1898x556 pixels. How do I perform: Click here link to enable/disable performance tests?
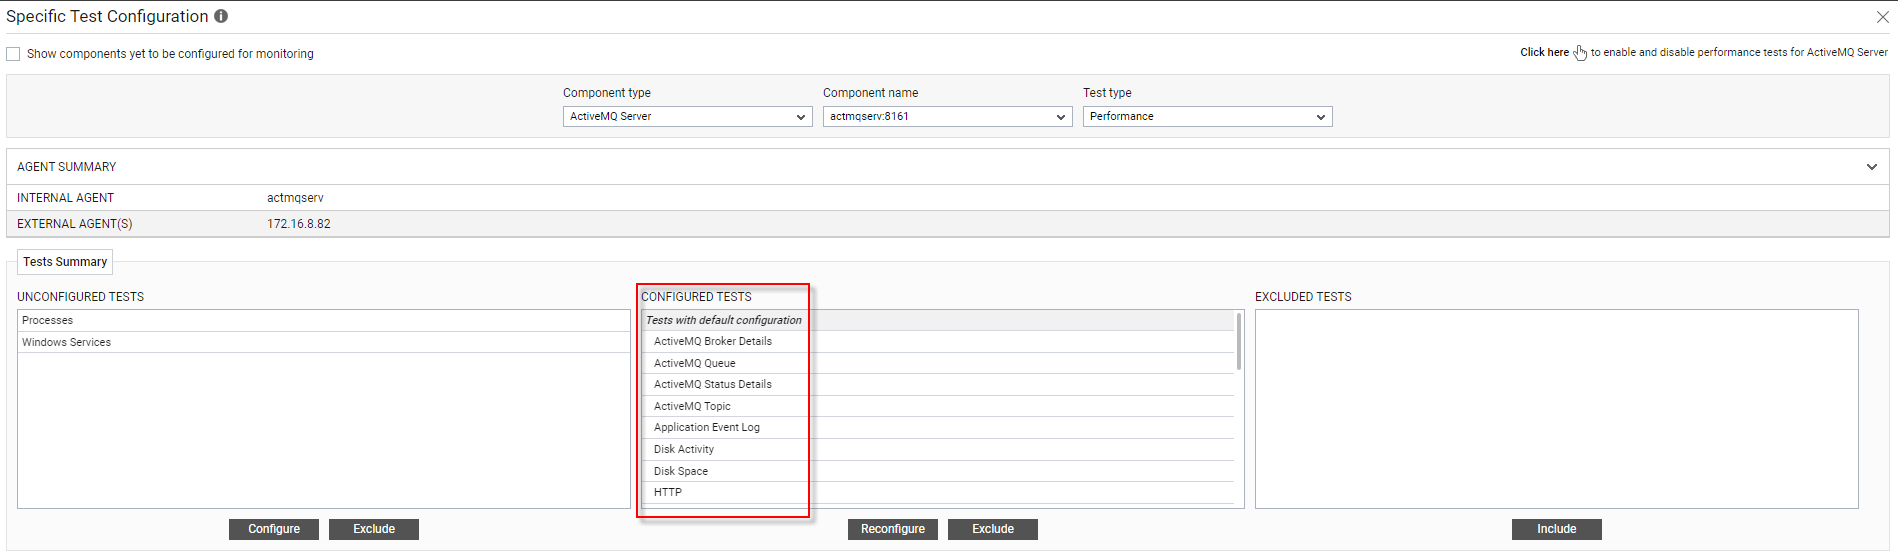pos(1544,52)
